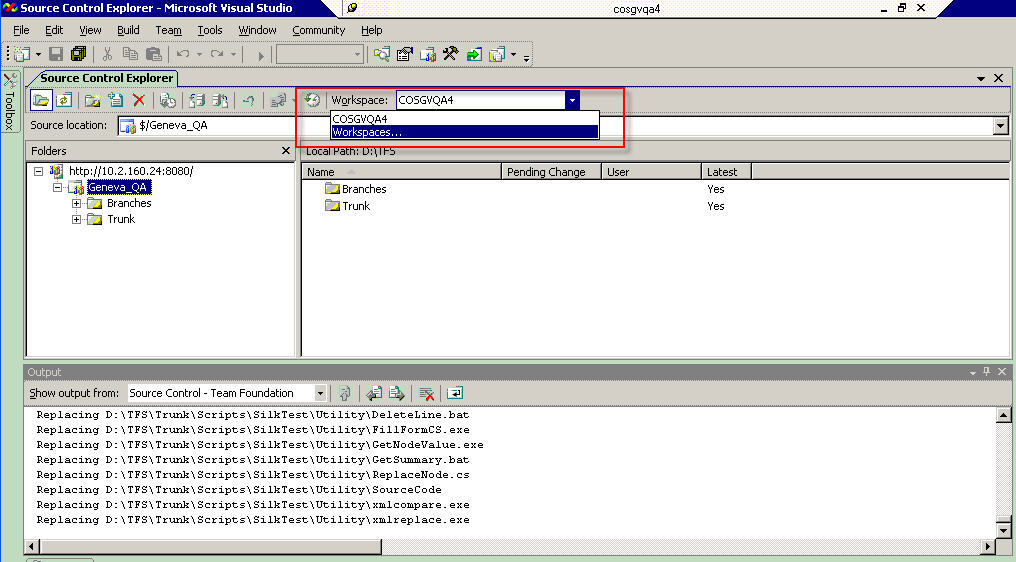Open the Community menu
This screenshot has width=1016, height=562.
319,30
